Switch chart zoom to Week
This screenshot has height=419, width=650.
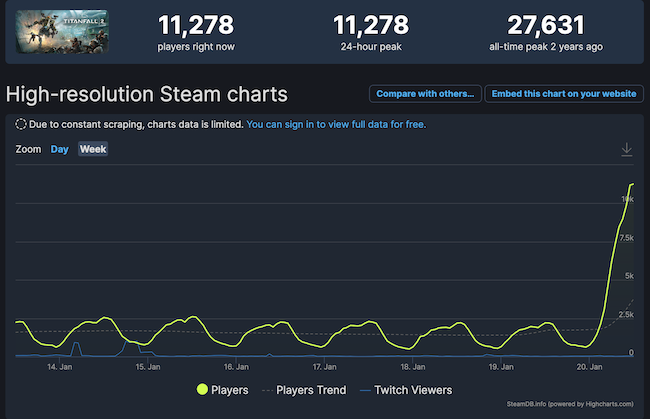pos(93,149)
